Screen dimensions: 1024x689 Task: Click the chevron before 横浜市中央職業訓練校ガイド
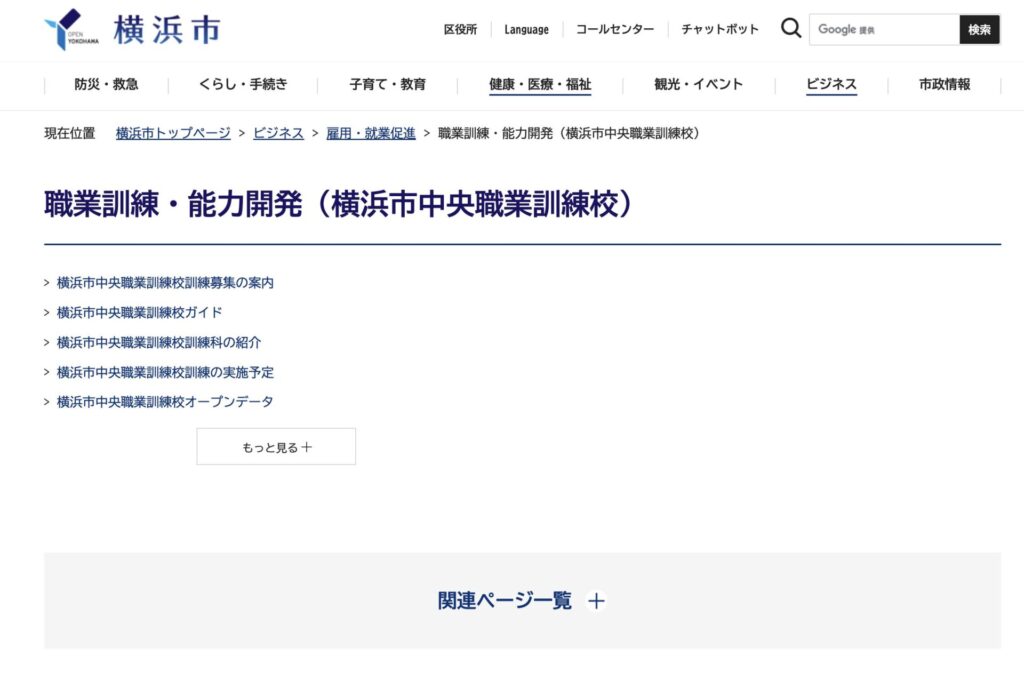coord(44,312)
